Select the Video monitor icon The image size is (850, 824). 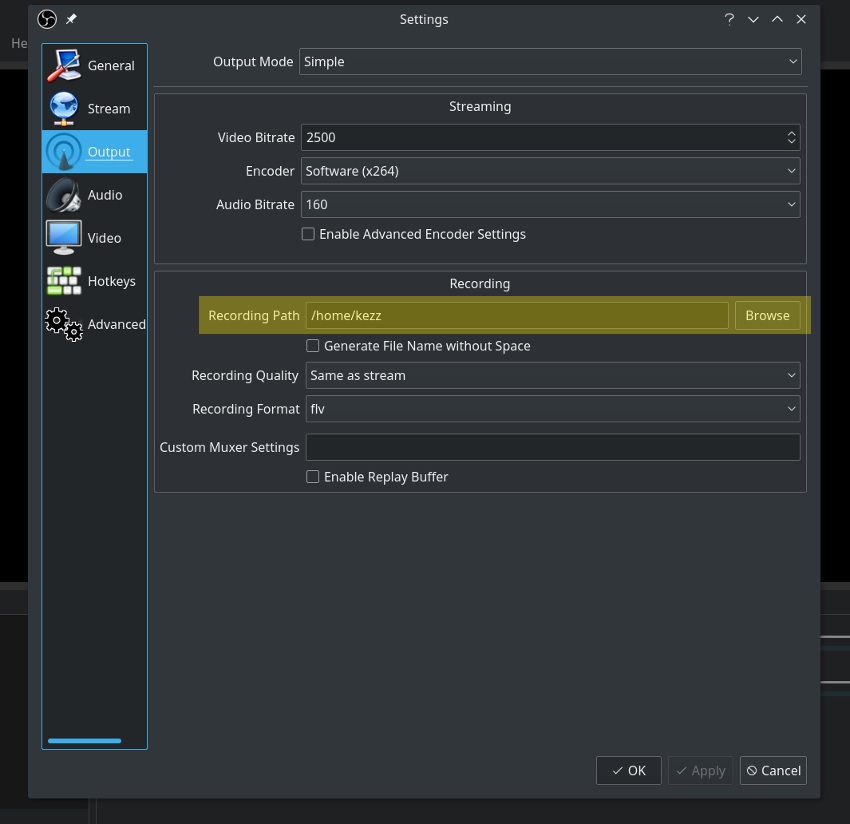(x=63, y=237)
